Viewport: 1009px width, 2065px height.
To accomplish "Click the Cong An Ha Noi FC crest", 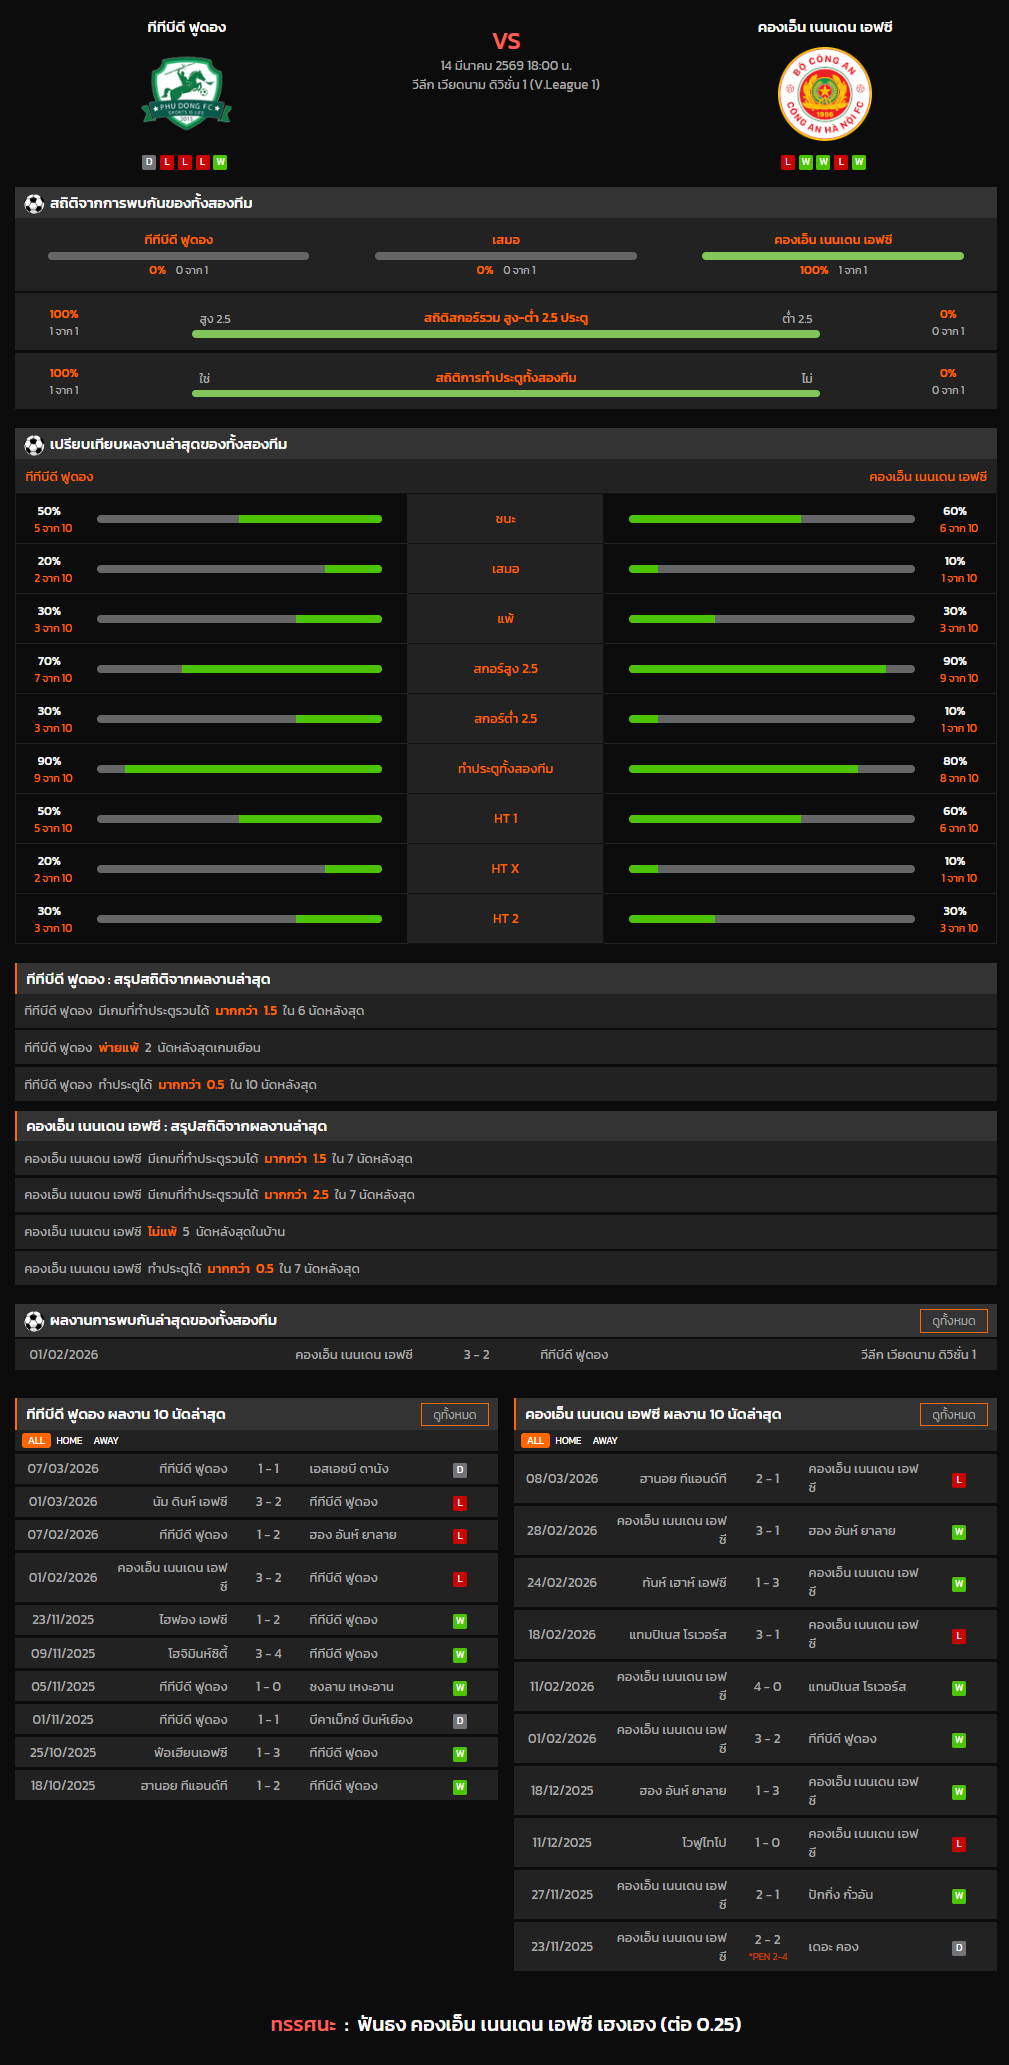I will pos(824,94).
